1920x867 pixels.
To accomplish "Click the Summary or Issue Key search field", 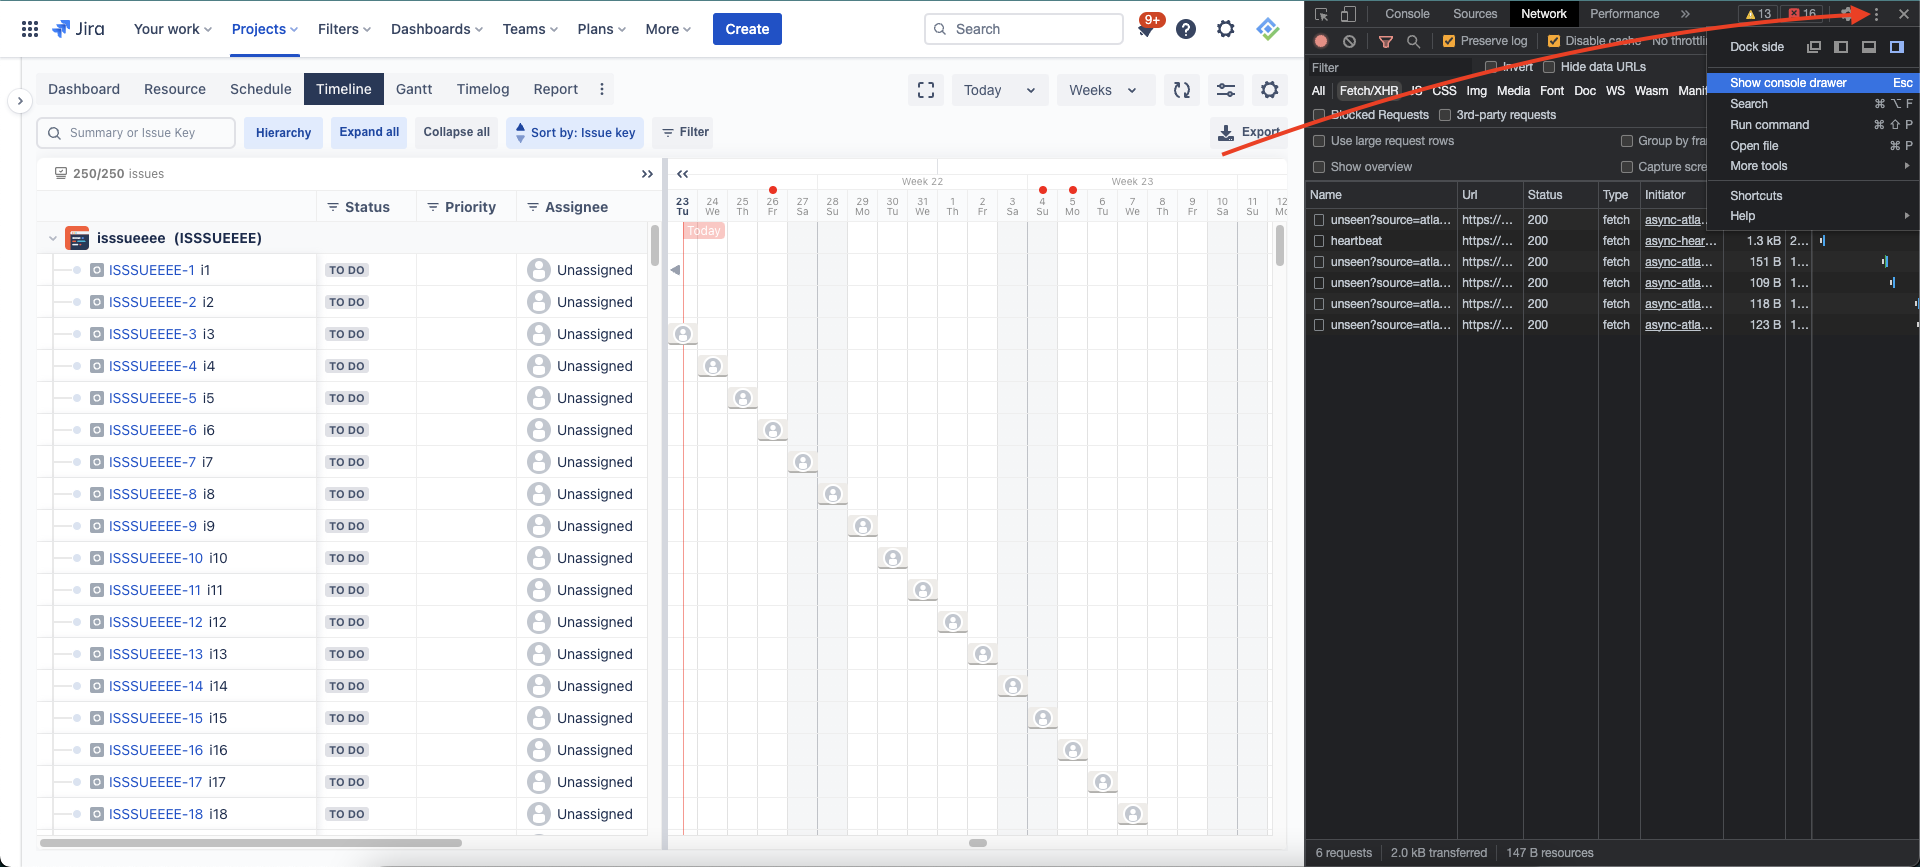I will point(137,133).
